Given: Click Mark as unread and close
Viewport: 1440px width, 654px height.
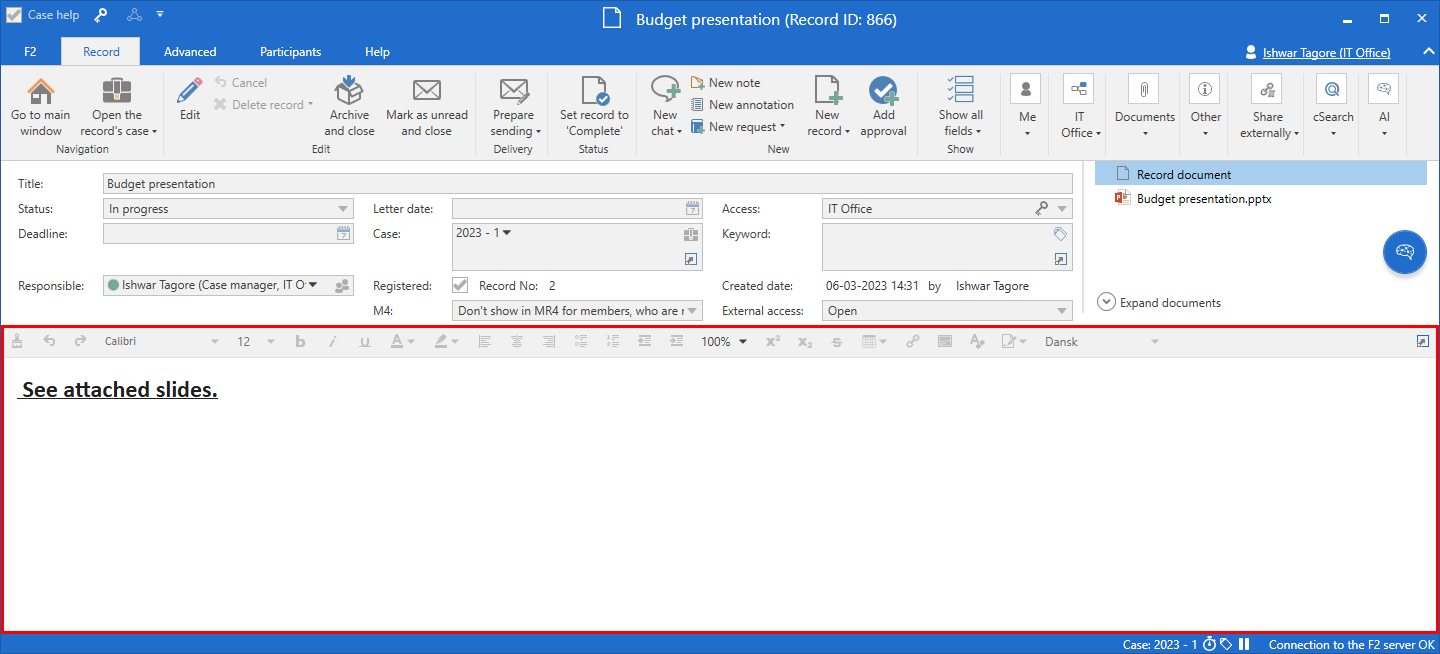Looking at the screenshot, I should (x=427, y=92).
